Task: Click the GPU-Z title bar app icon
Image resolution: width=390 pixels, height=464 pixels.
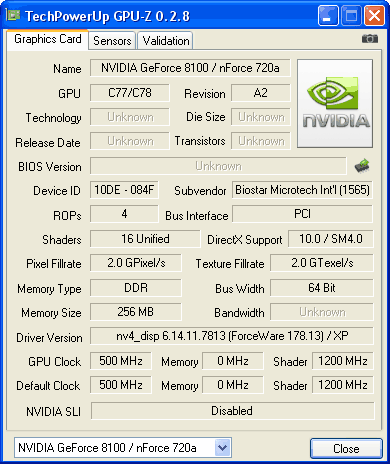Action: click(x=14, y=15)
